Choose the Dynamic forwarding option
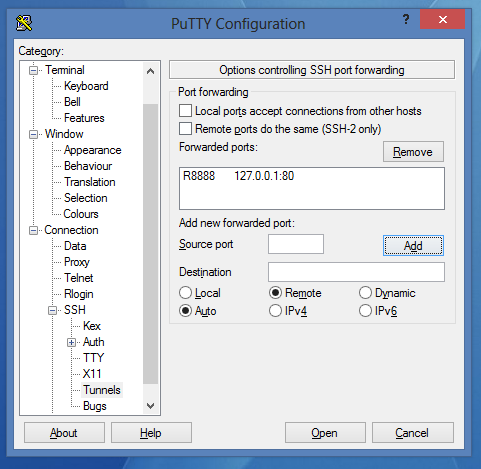Image resolution: width=481 pixels, height=469 pixels. (365, 293)
